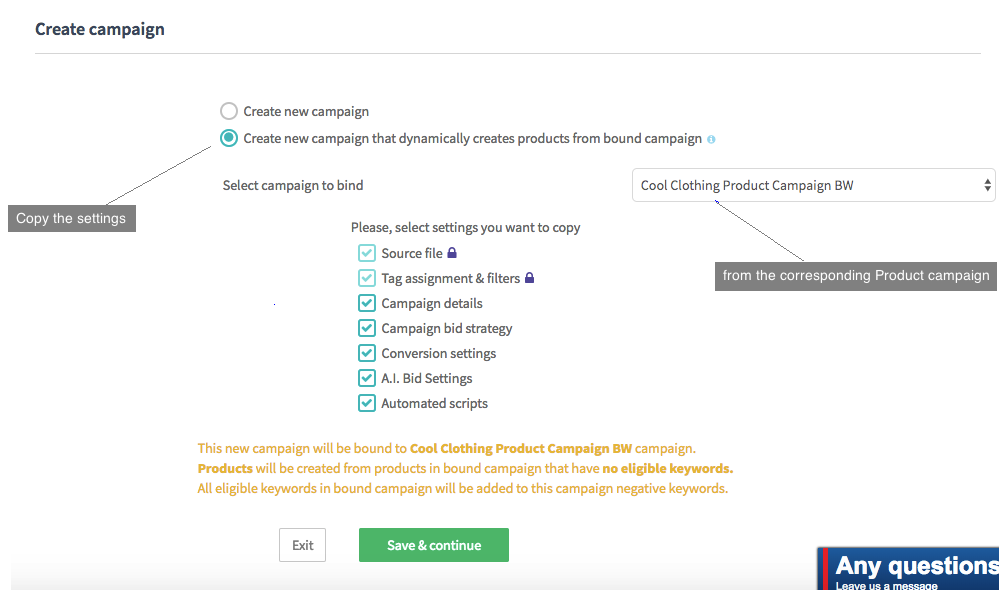
Task: Open the Any questions chat widget
Action: point(912,570)
